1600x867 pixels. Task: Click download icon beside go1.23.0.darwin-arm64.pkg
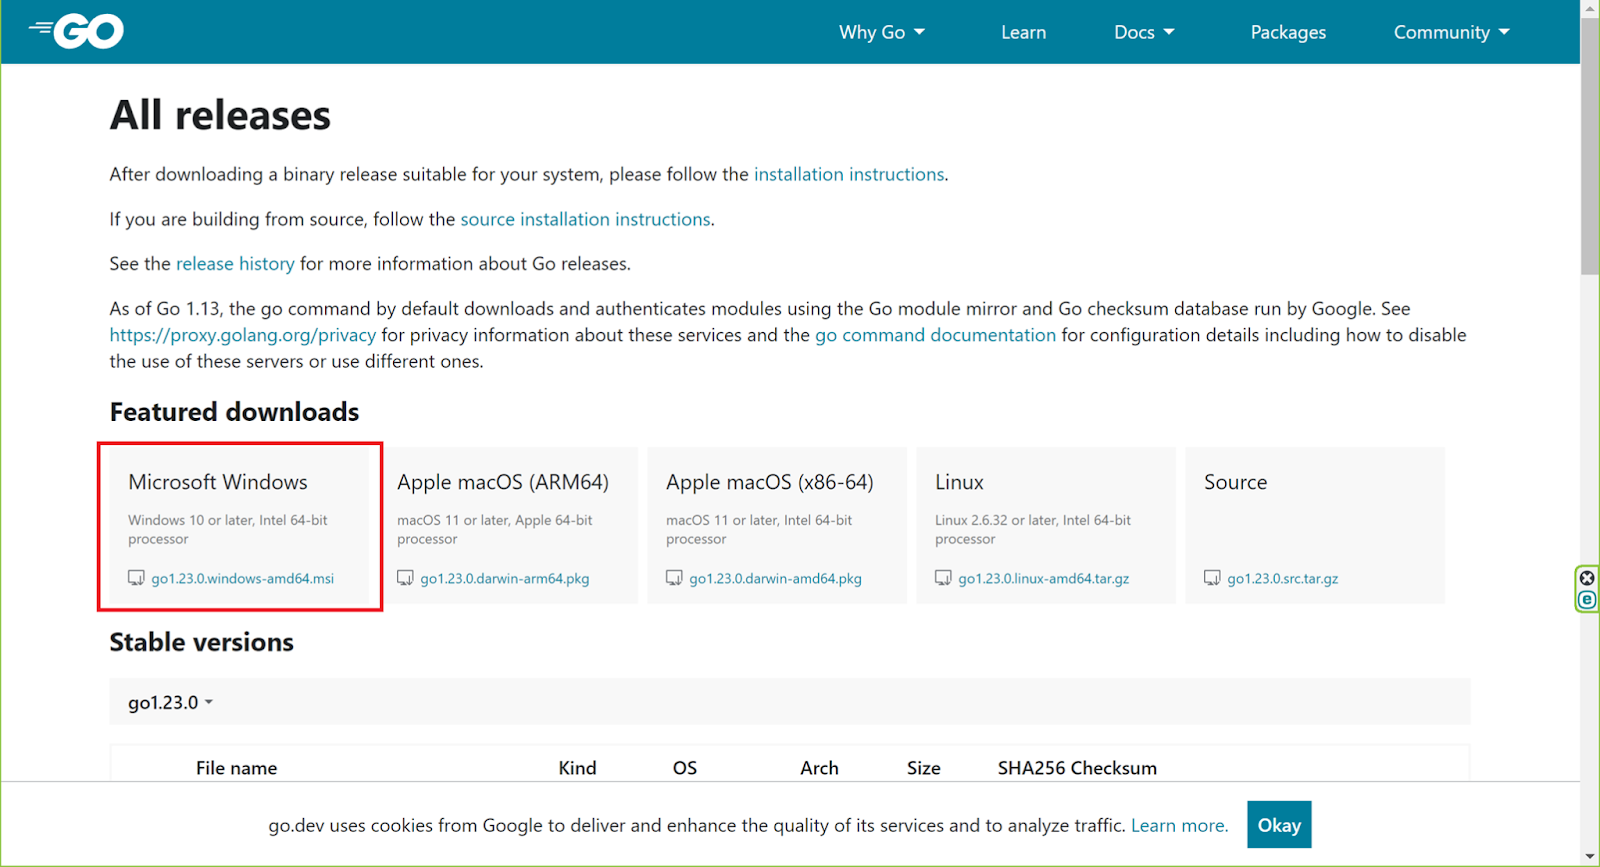point(405,578)
